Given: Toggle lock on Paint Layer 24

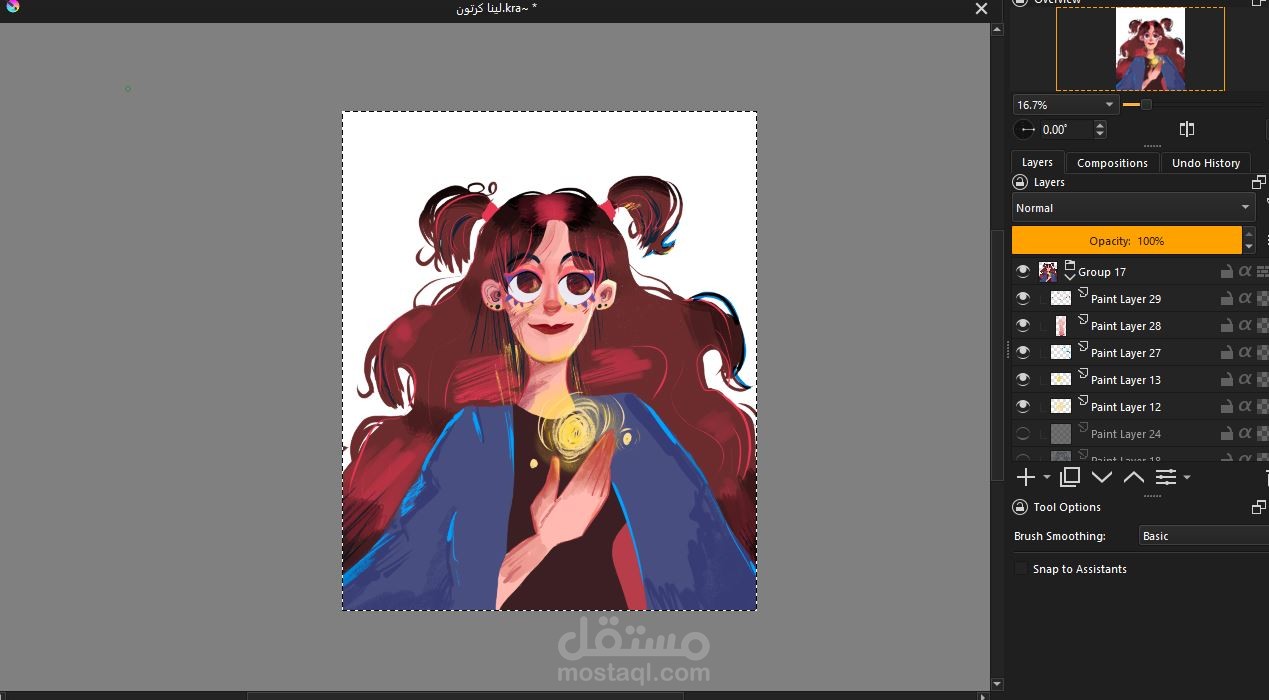Looking at the screenshot, I should 1226,434.
